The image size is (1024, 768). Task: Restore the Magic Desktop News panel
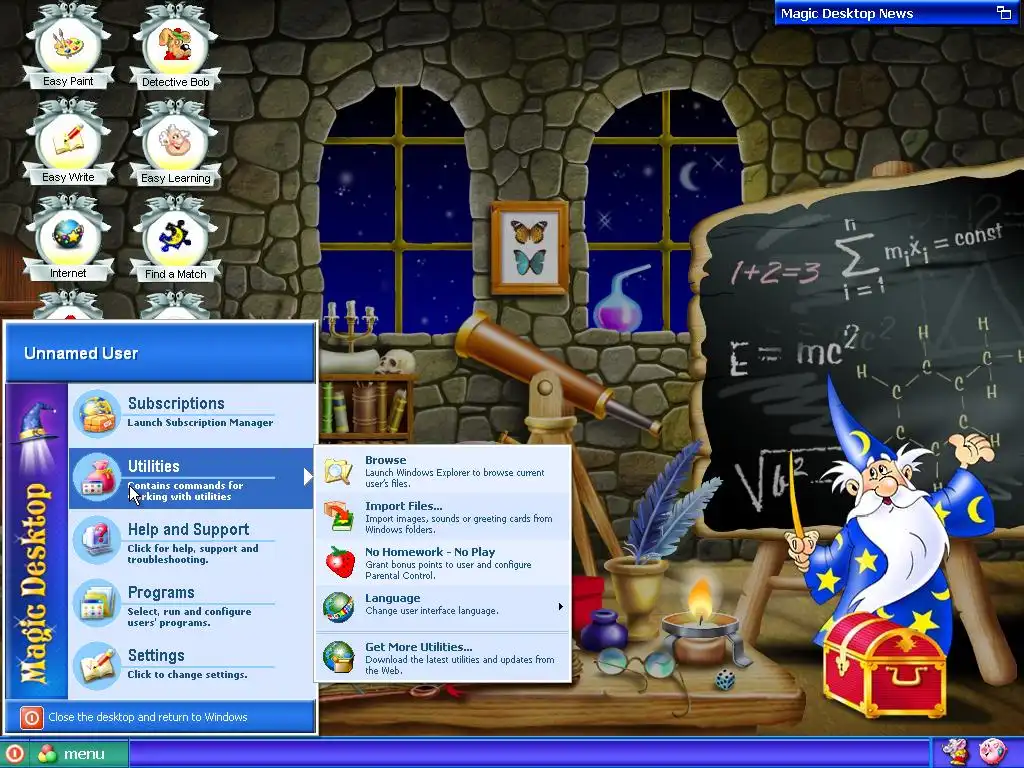tap(1002, 12)
